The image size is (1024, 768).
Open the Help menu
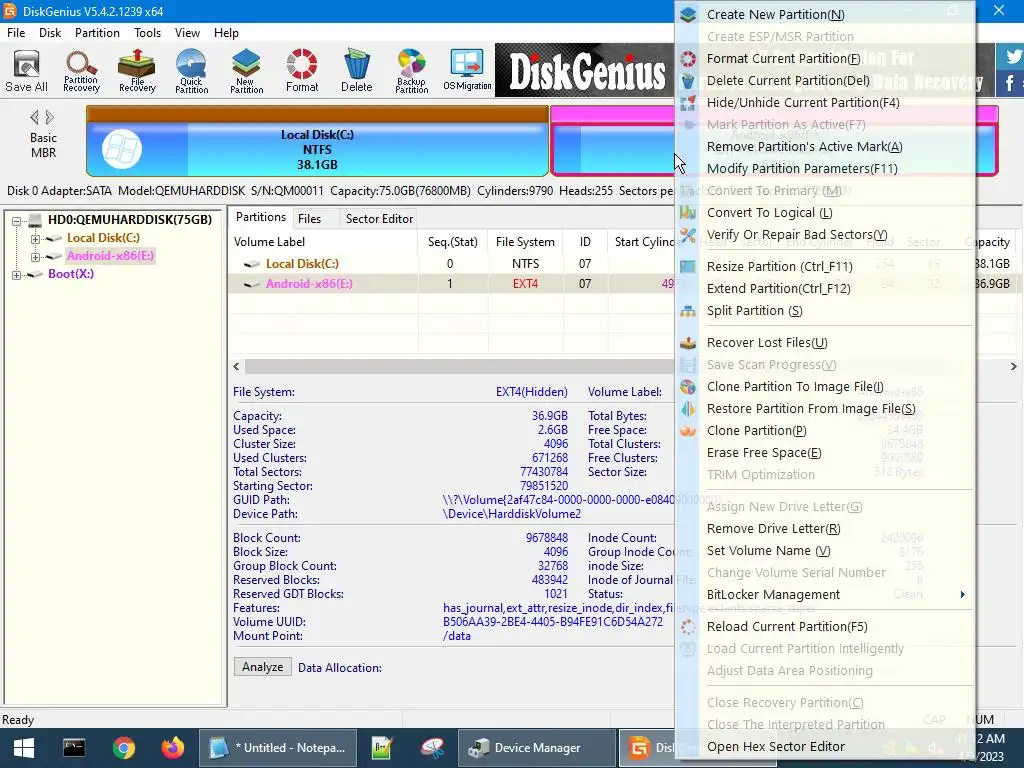point(226,33)
